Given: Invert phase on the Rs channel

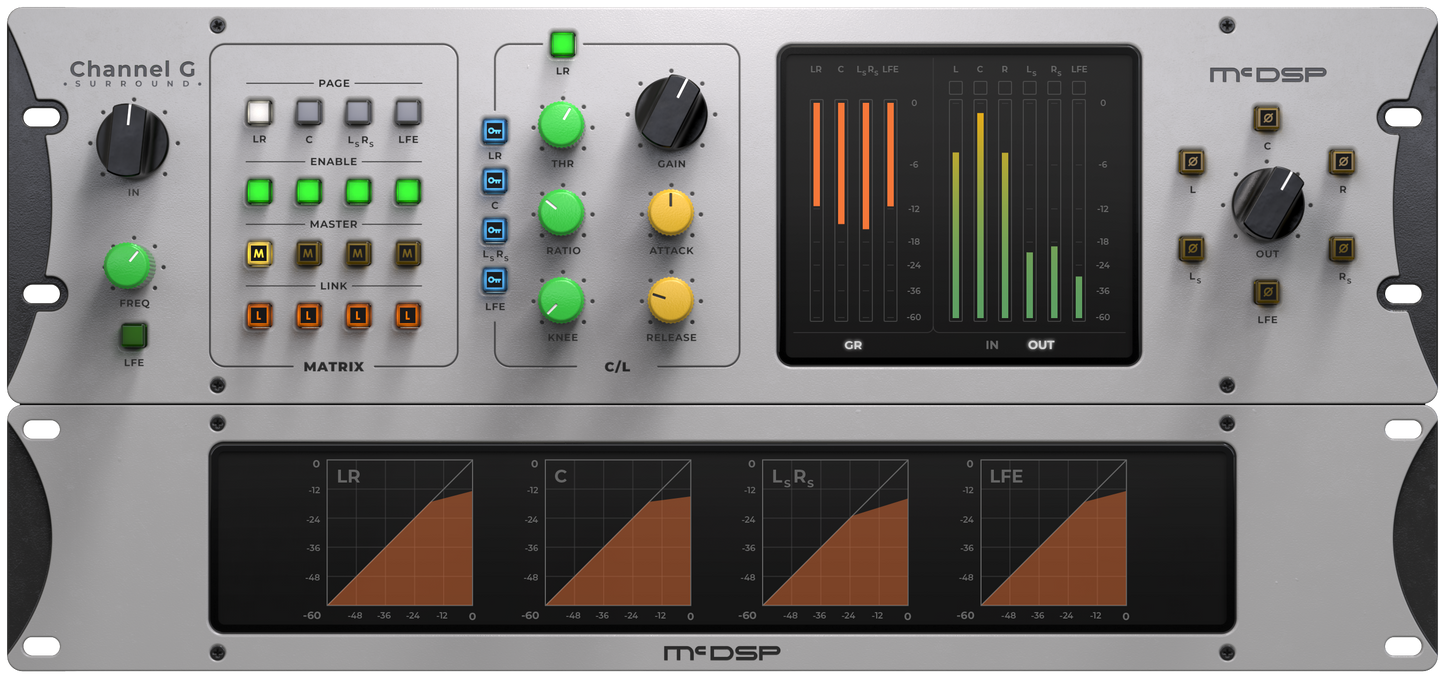Looking at the screenshot, I should point(1345,248).
